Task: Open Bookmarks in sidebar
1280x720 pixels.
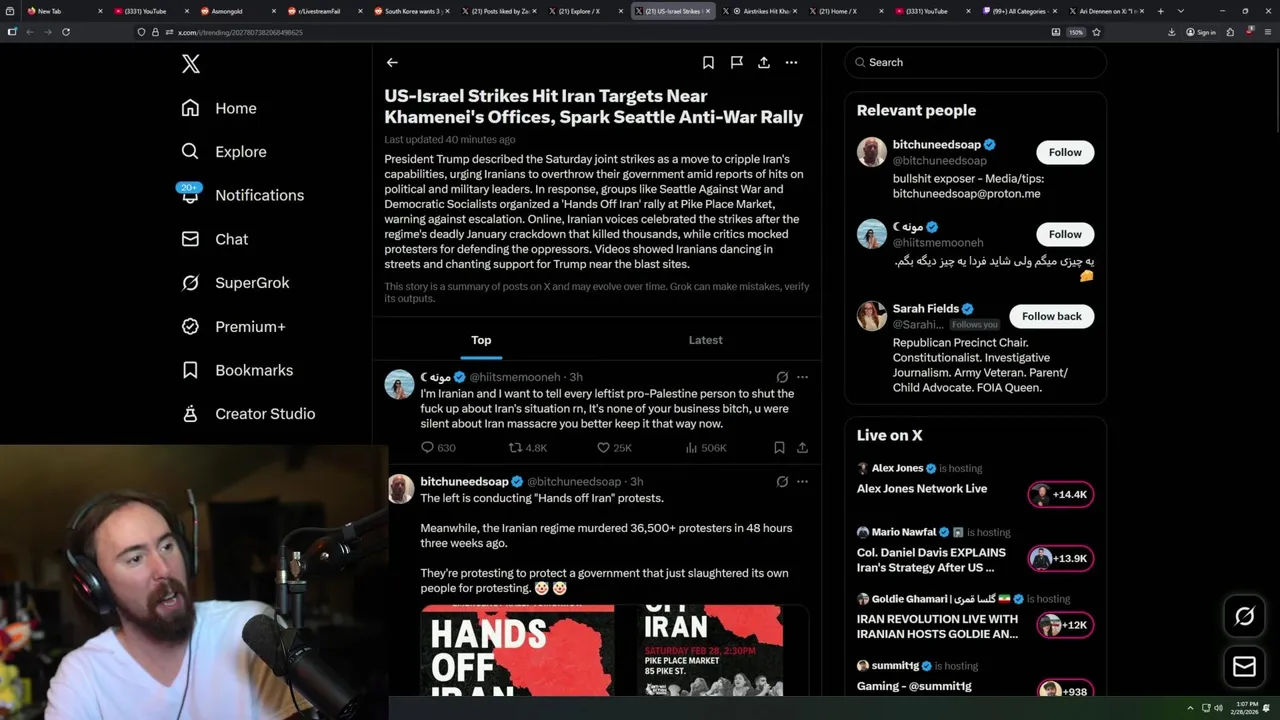Action: tap(237, 370)
